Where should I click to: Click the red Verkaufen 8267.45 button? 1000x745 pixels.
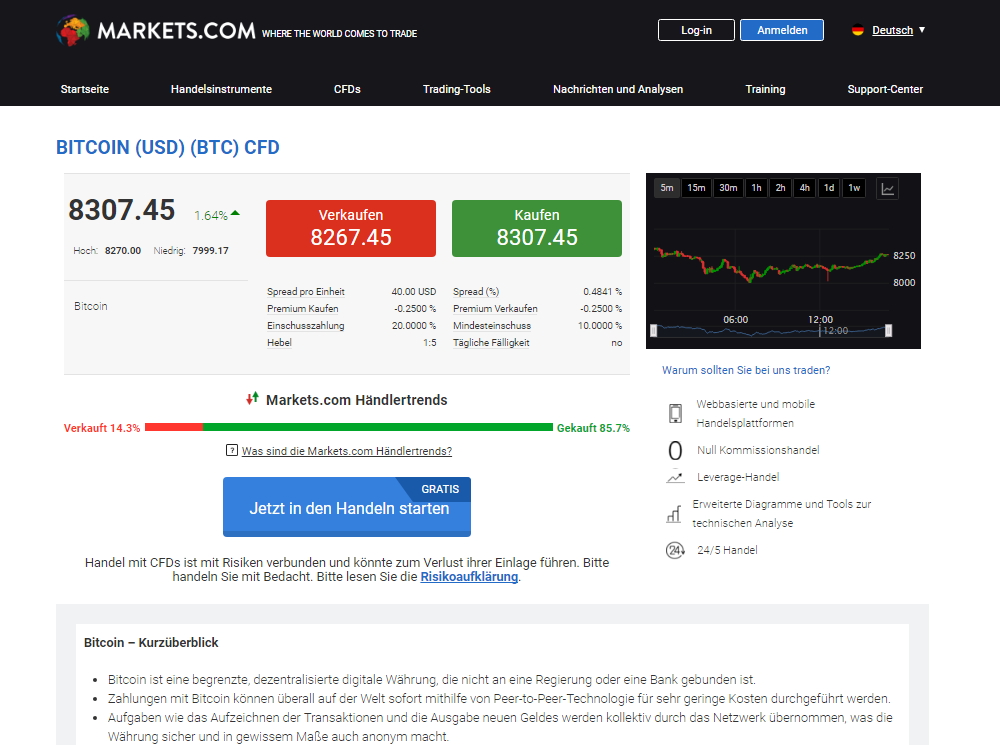tap(351, 228)
